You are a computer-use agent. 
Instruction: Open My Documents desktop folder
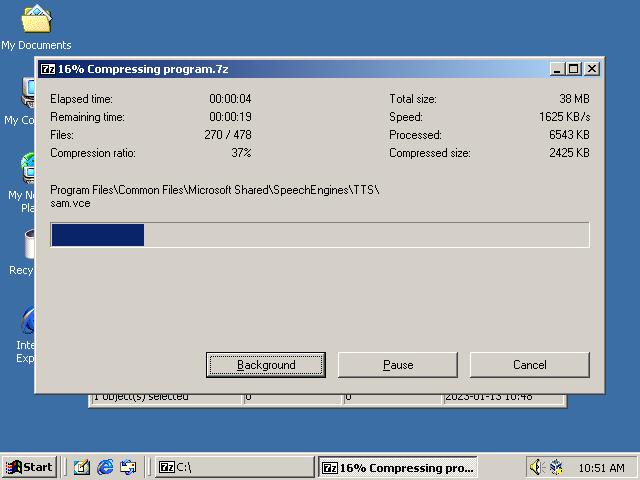pos(36,20)
